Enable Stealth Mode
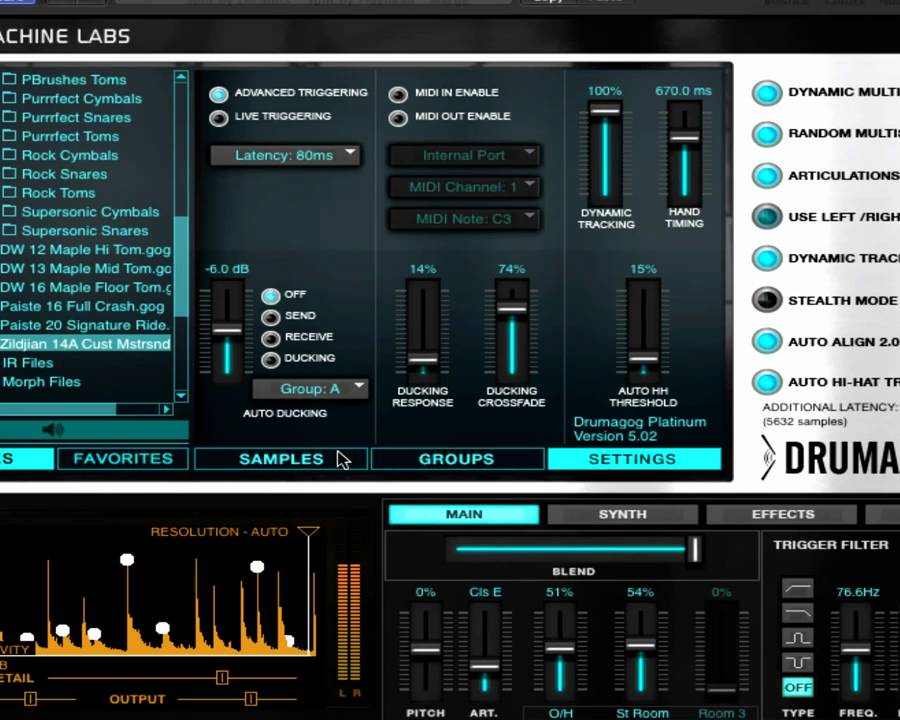The height and width of the screenshot is (720, 900). [x=767, y=300]
